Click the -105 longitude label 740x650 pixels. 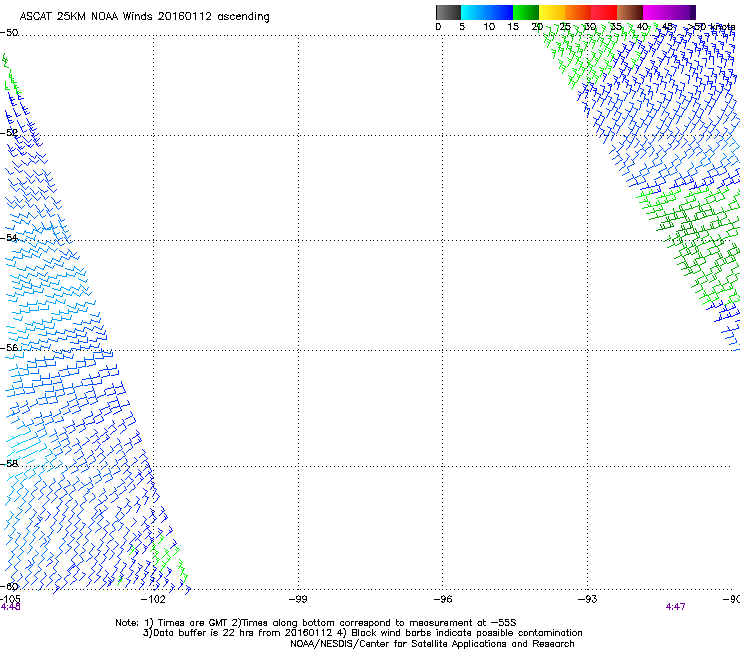pyautogui.click(x=10, y=599)
